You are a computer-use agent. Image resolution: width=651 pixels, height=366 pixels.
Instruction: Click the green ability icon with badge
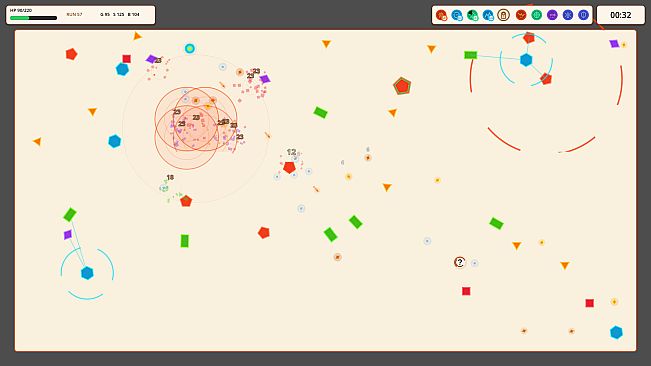pos(472,15)
